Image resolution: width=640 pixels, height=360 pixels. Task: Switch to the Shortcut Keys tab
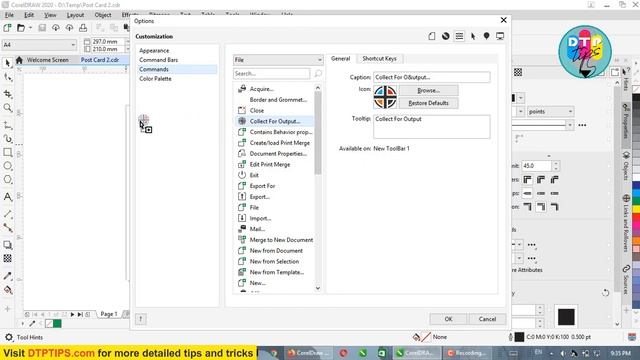[379, 58]
